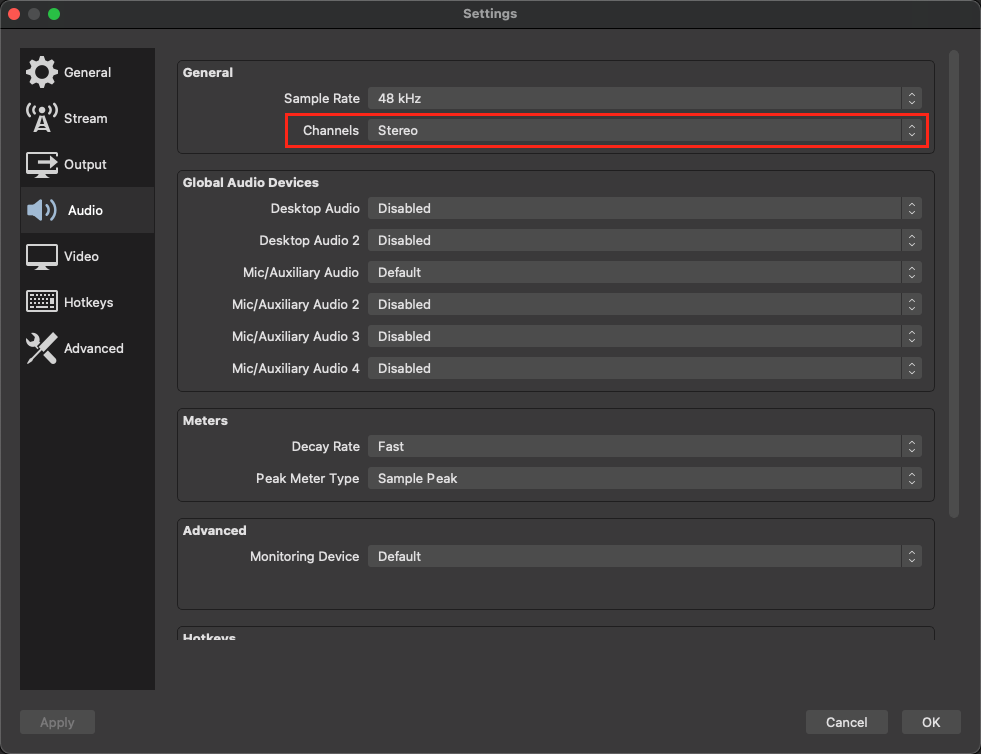
Task: Select the Output monitor icon
Action: click(42, 164)
